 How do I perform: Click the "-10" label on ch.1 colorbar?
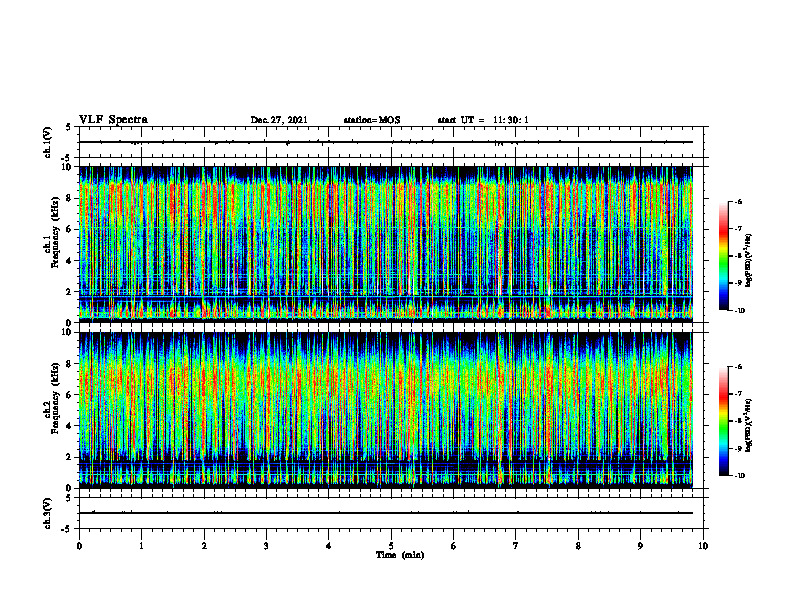coord(738,311)
